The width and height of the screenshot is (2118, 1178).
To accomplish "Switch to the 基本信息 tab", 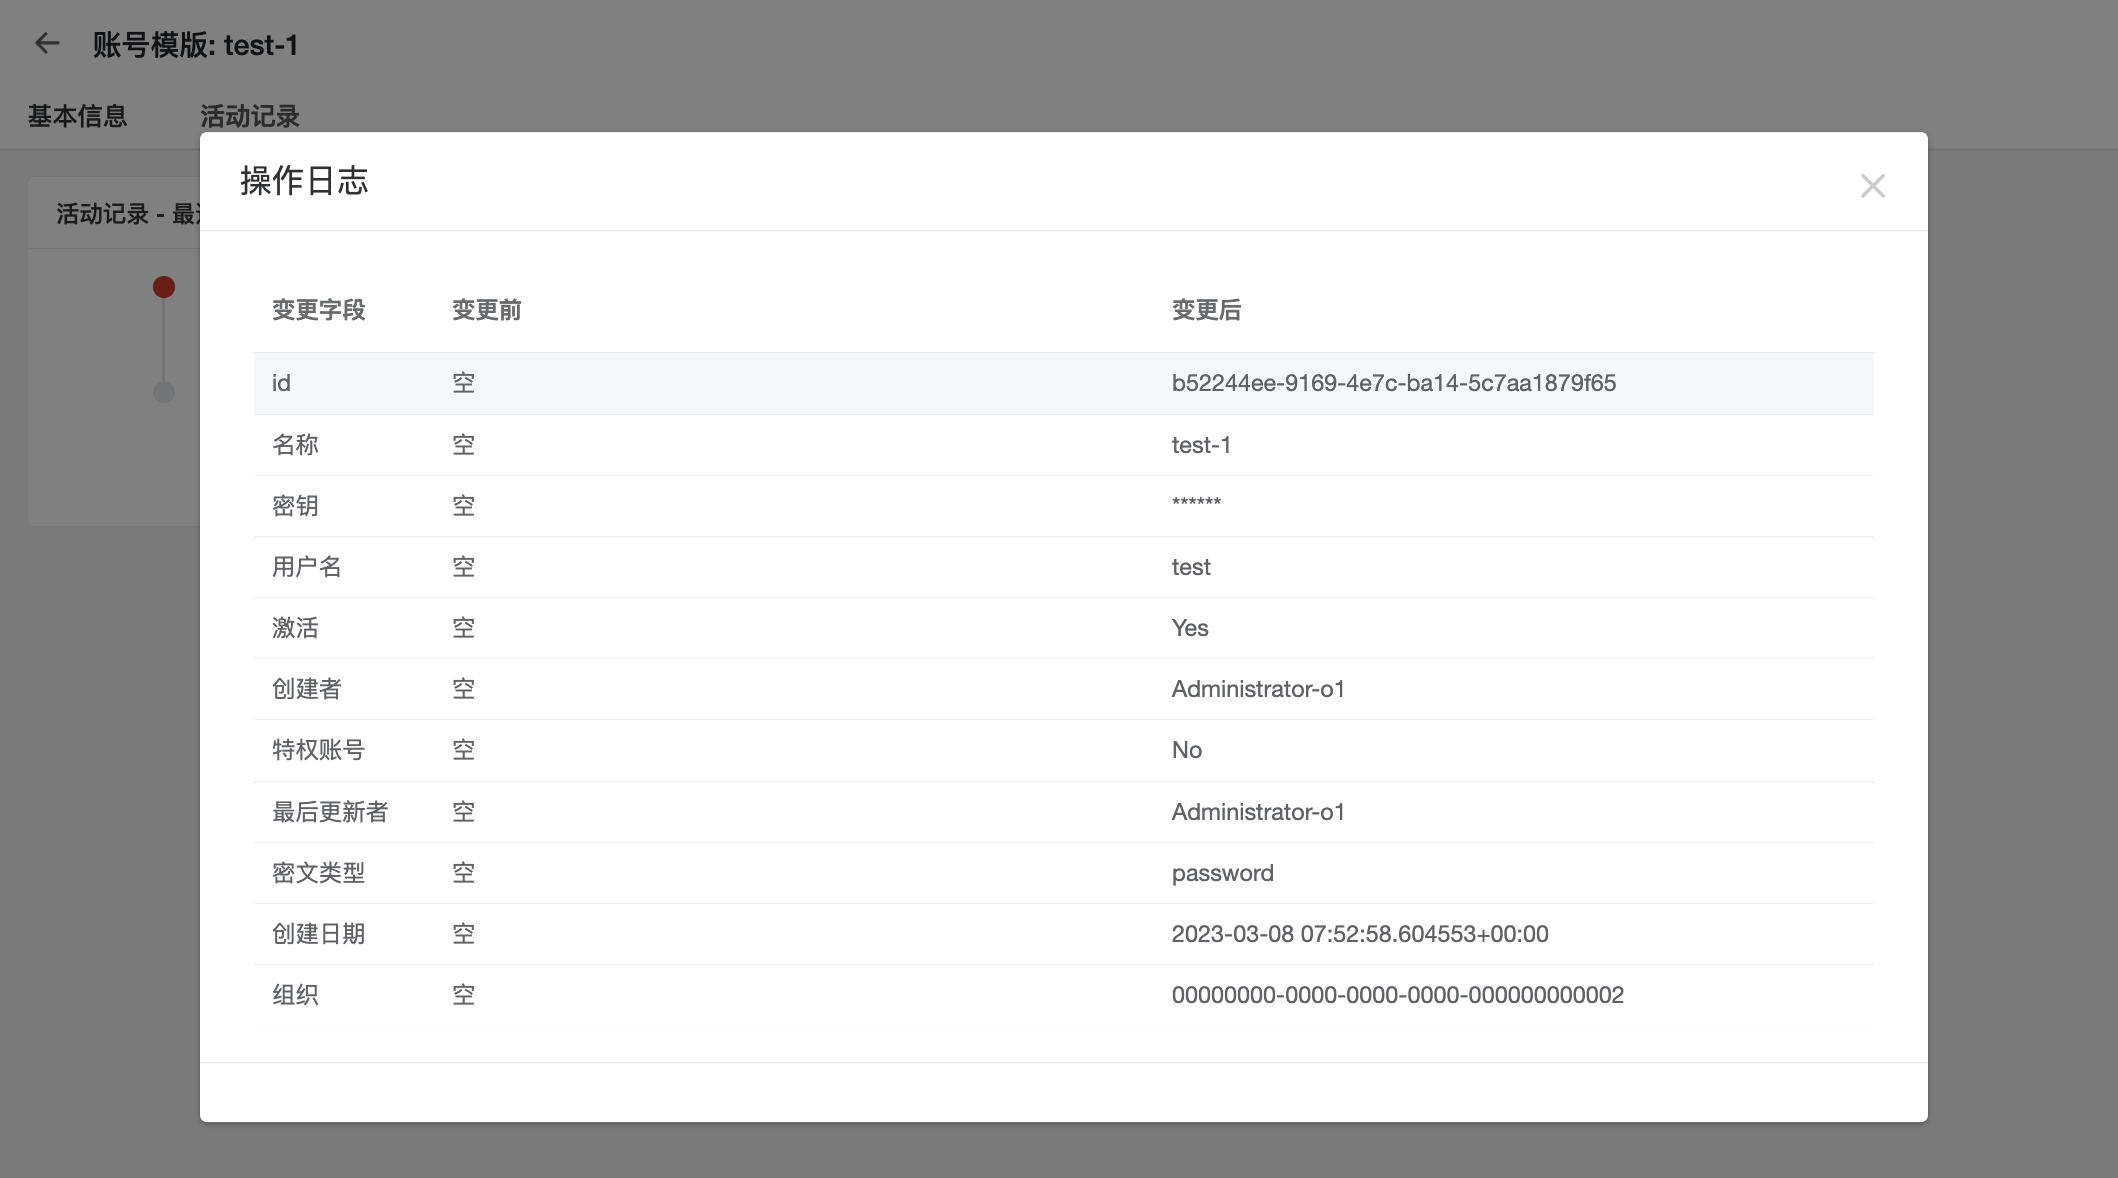I will coord(78,117).
